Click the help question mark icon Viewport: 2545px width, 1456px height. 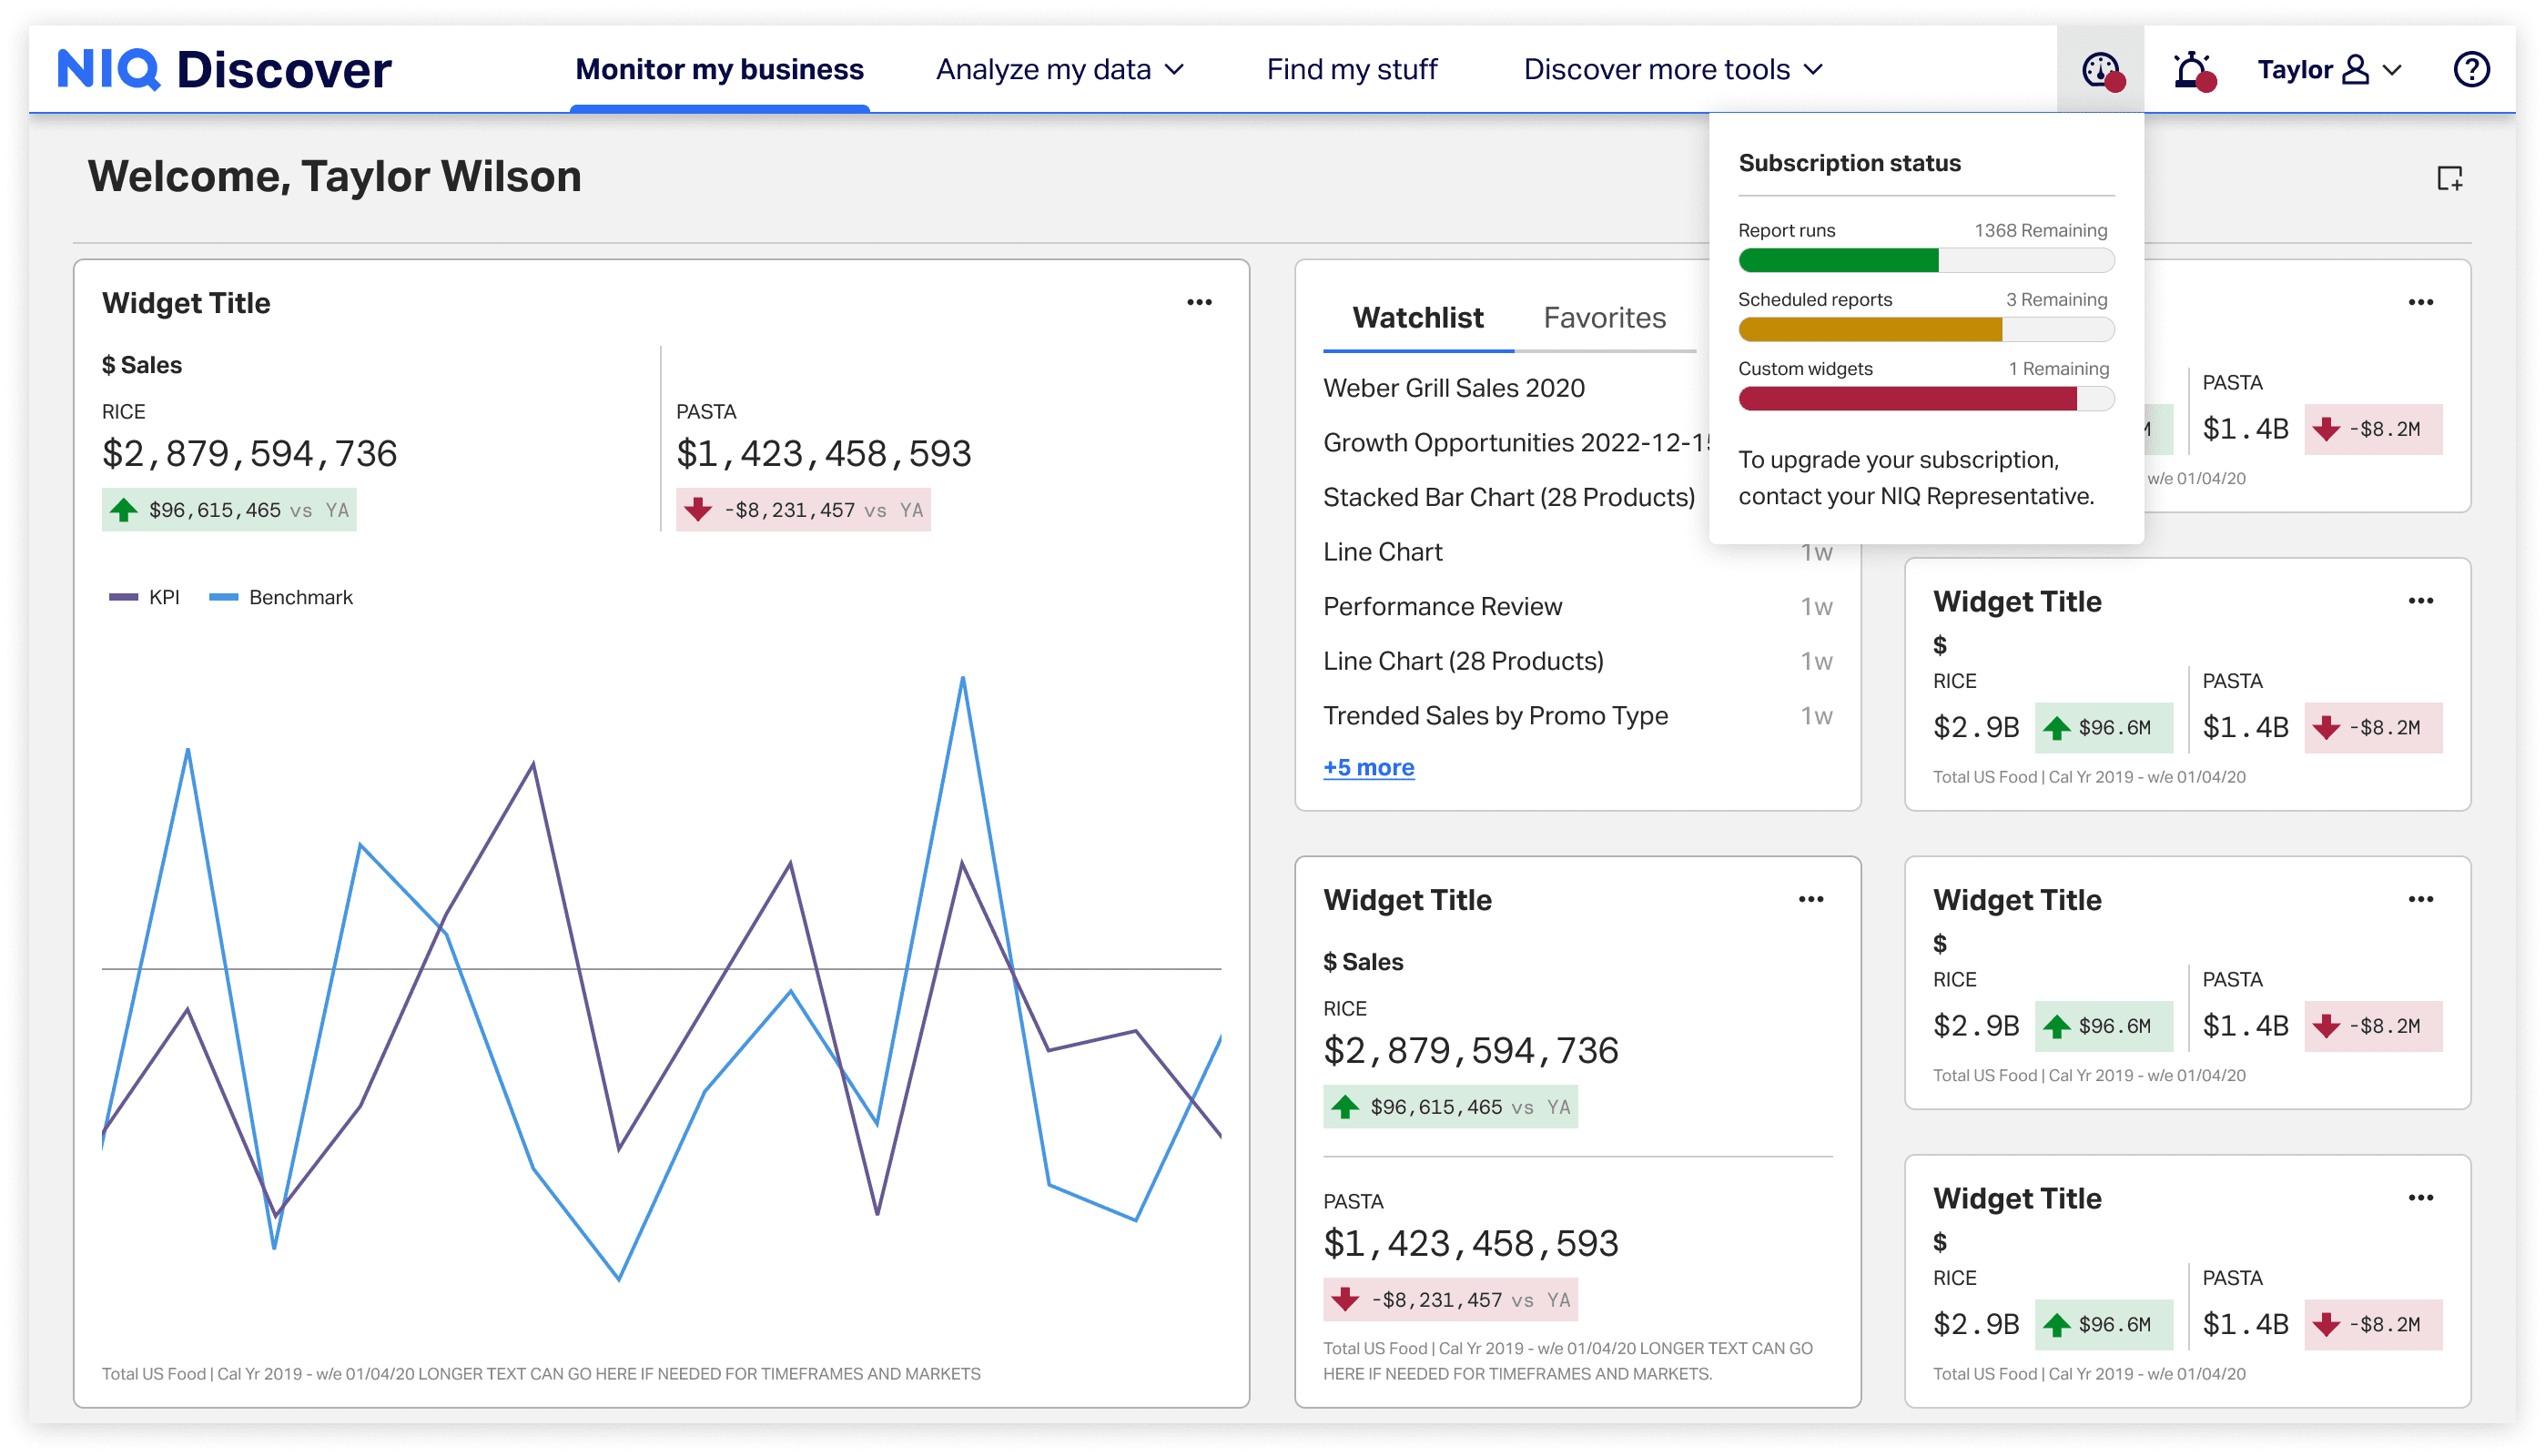[2470, 70]
